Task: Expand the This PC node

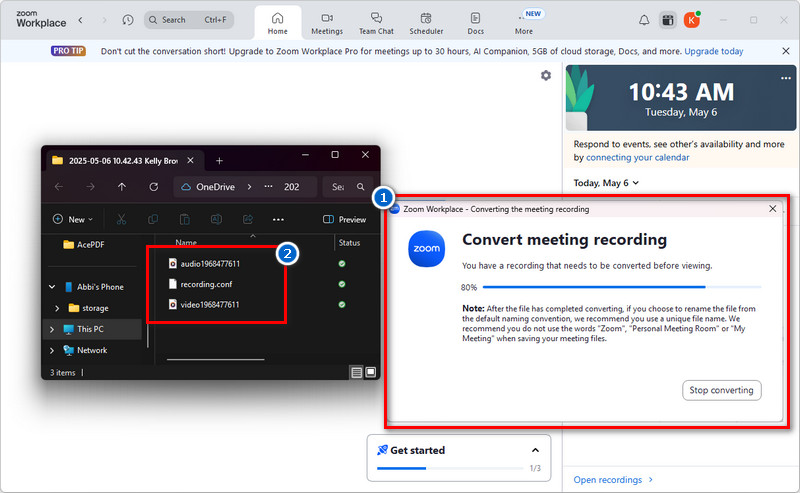Action: pos(52,329)
